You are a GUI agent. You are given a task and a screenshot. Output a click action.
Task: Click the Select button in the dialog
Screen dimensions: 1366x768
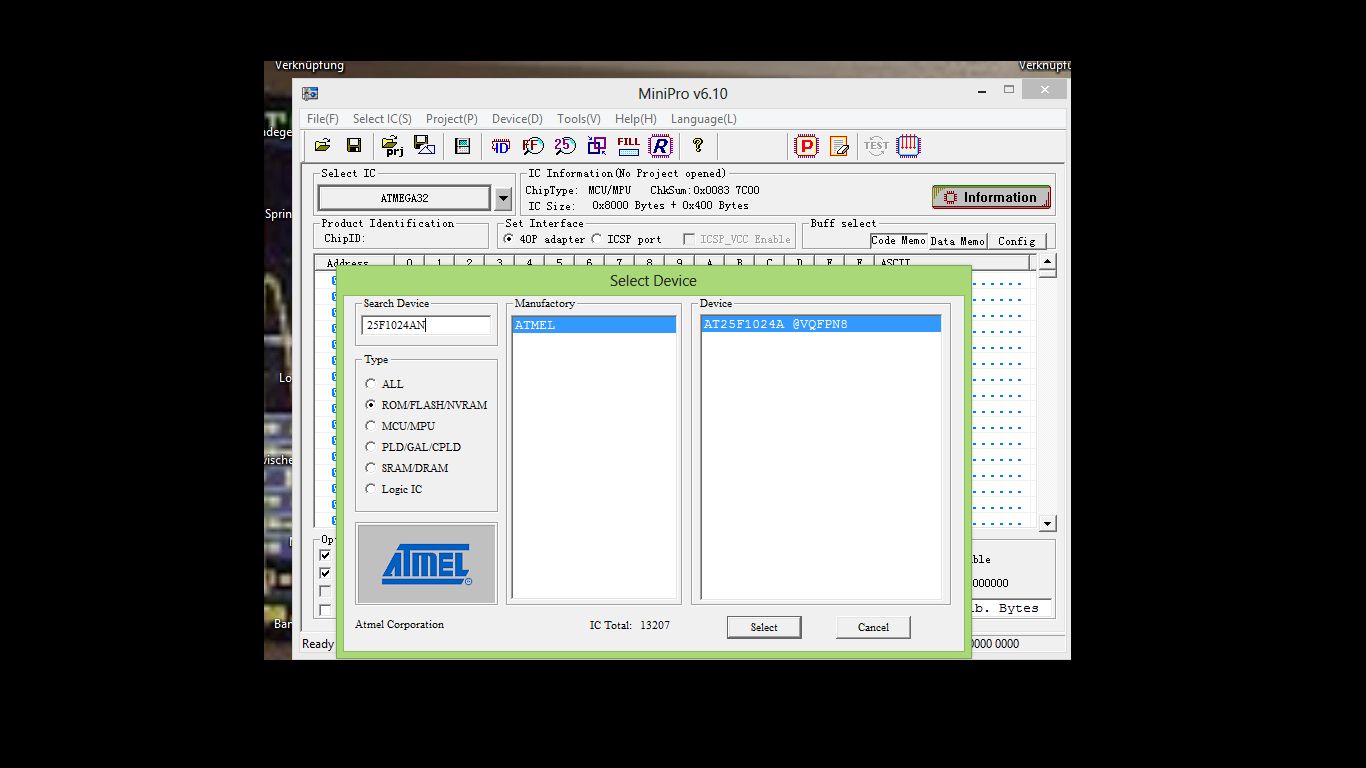coord(764,627)
